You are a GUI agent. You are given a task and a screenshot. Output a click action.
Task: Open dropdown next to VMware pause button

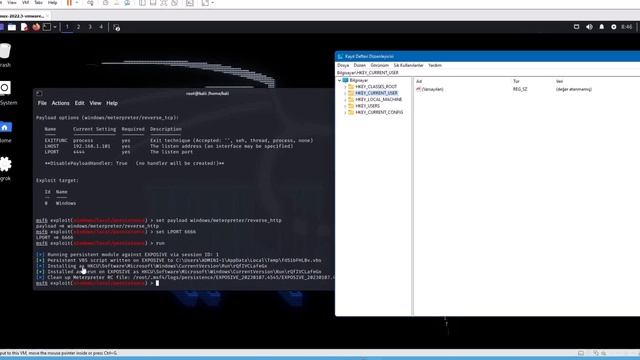[77, 3]
